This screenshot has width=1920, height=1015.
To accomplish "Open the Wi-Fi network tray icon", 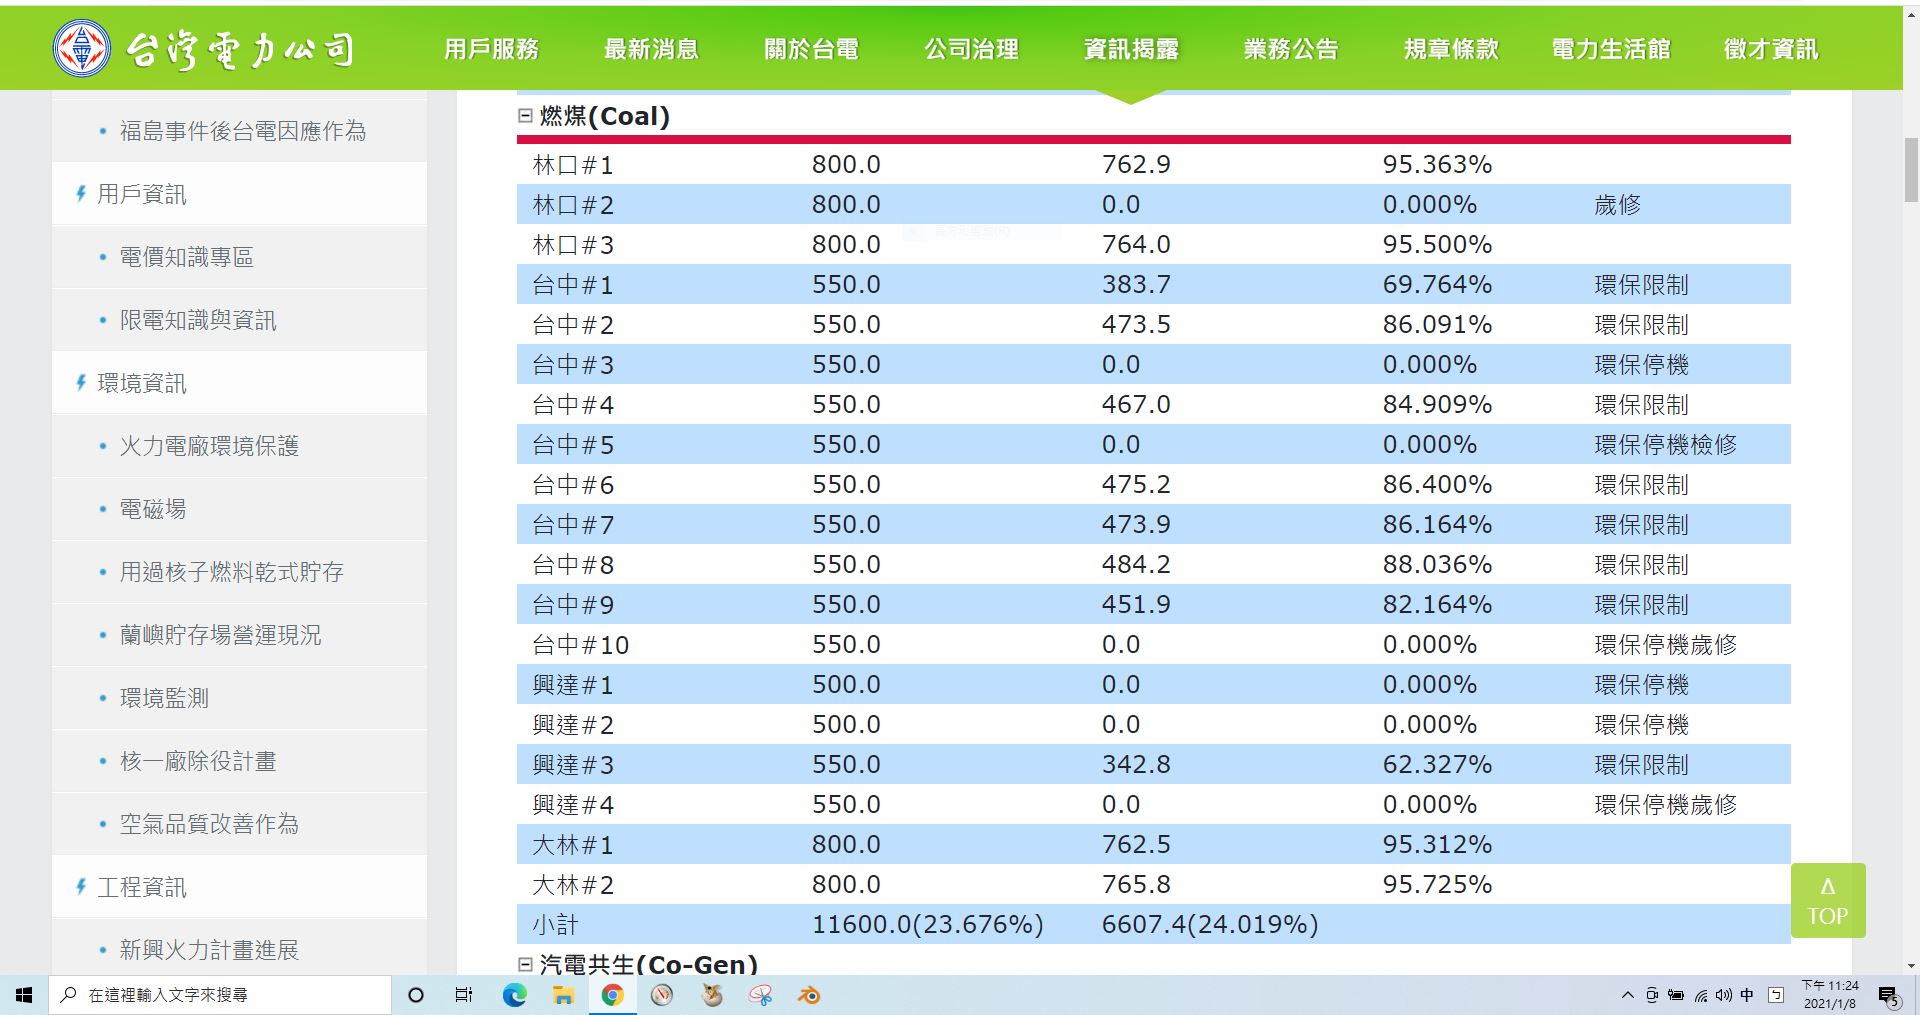I will click(1700, 995).
